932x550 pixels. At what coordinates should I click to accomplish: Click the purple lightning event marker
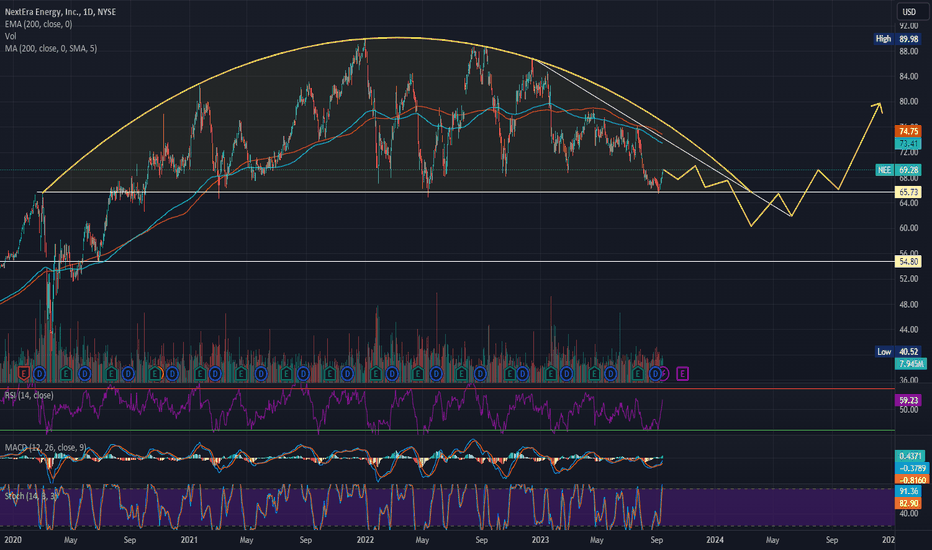click(665, 373)
